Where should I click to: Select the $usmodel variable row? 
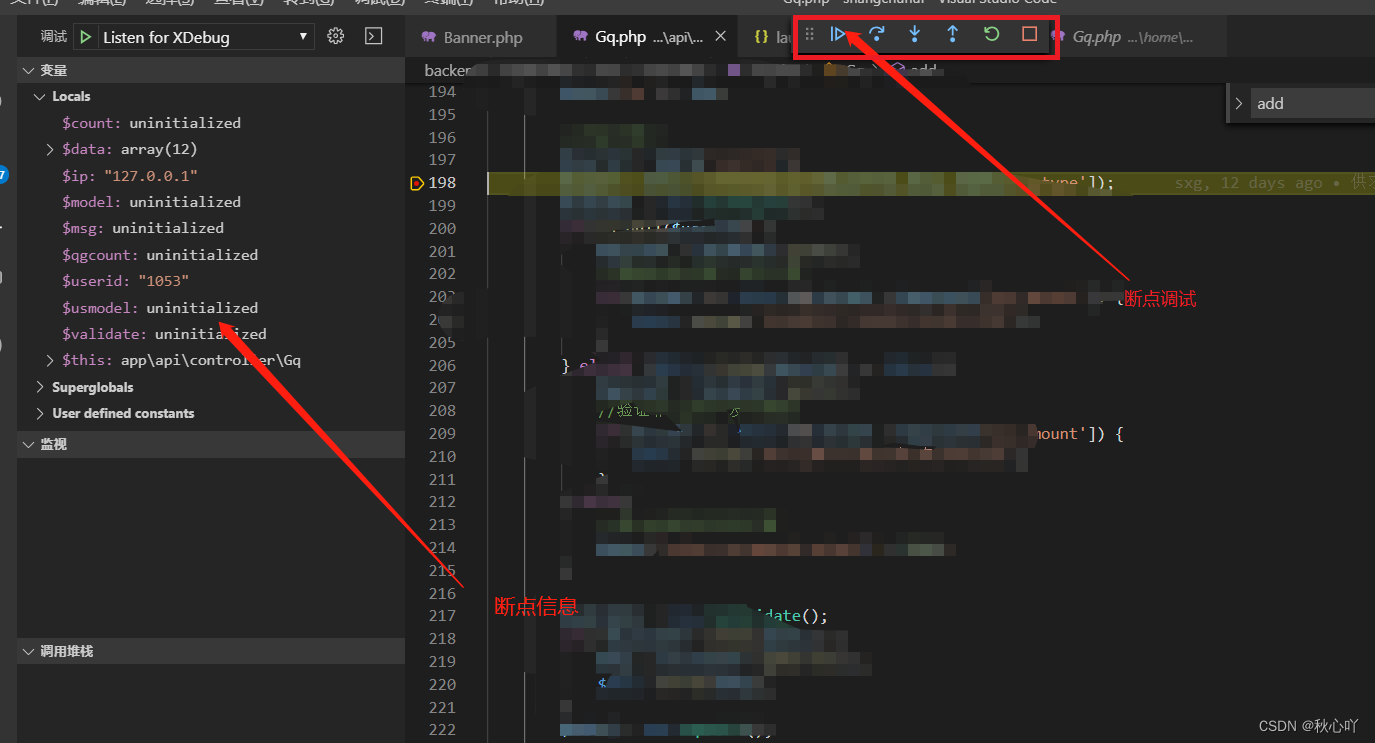click(211, 308)
